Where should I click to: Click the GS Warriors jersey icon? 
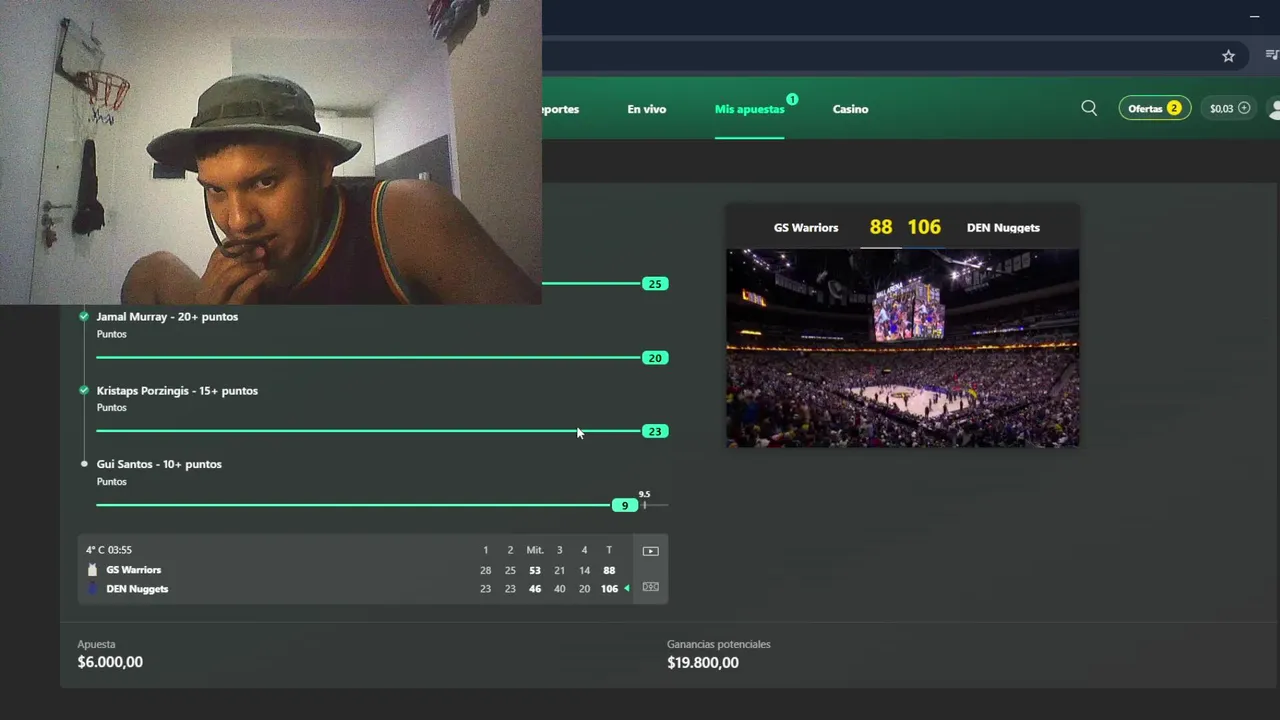pos(93,570)
